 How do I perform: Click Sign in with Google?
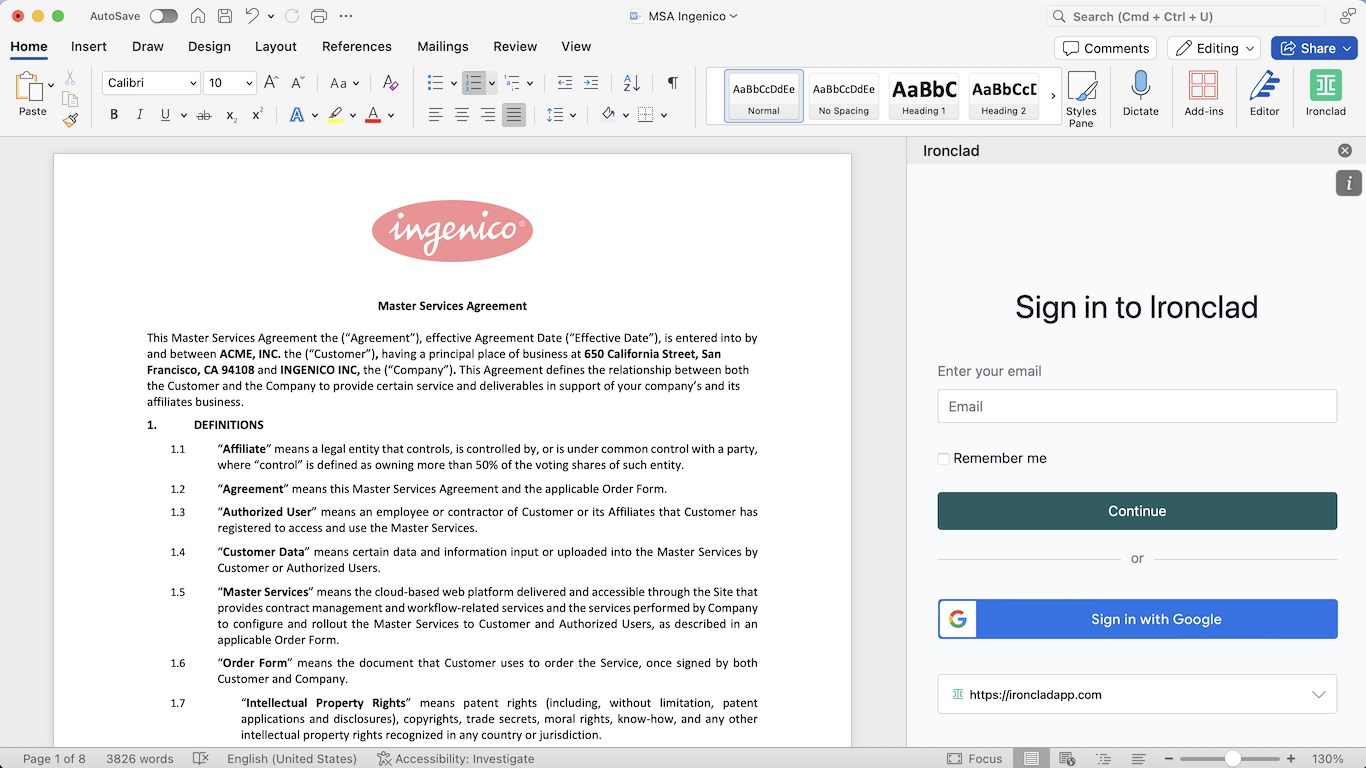click(1137, 619)
